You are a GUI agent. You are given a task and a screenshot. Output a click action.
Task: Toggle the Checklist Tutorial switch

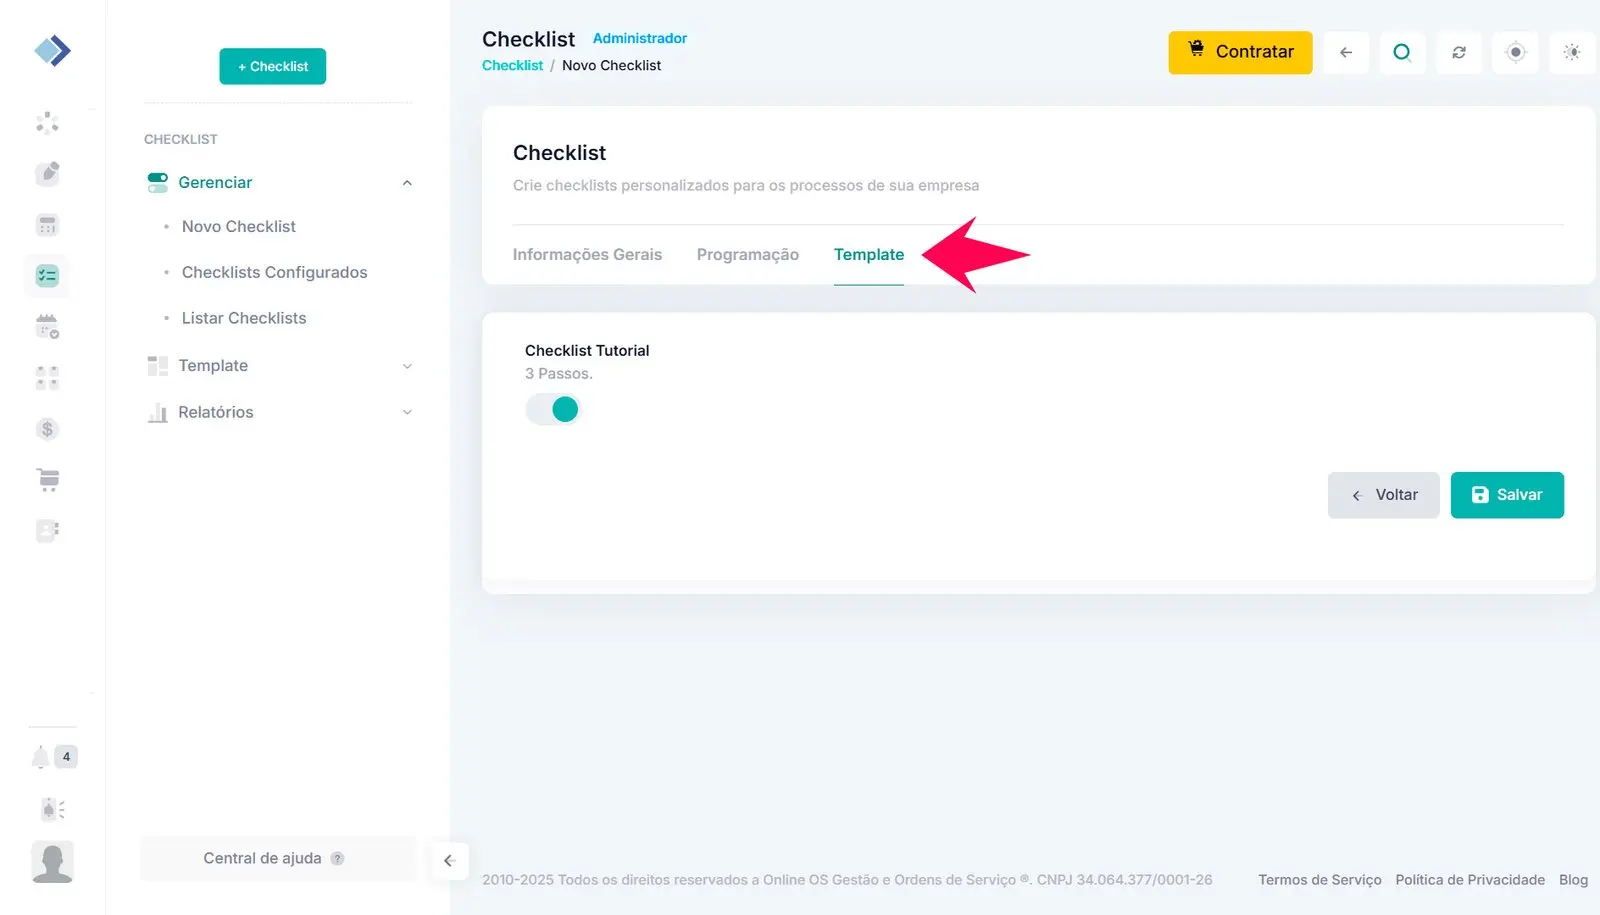pos(553,409)
